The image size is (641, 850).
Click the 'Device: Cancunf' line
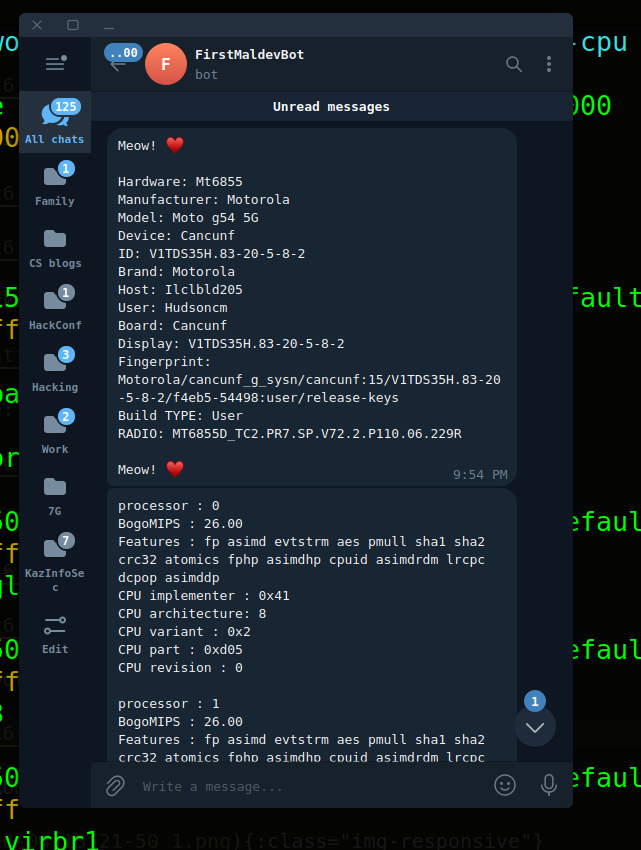pos(176,236)
